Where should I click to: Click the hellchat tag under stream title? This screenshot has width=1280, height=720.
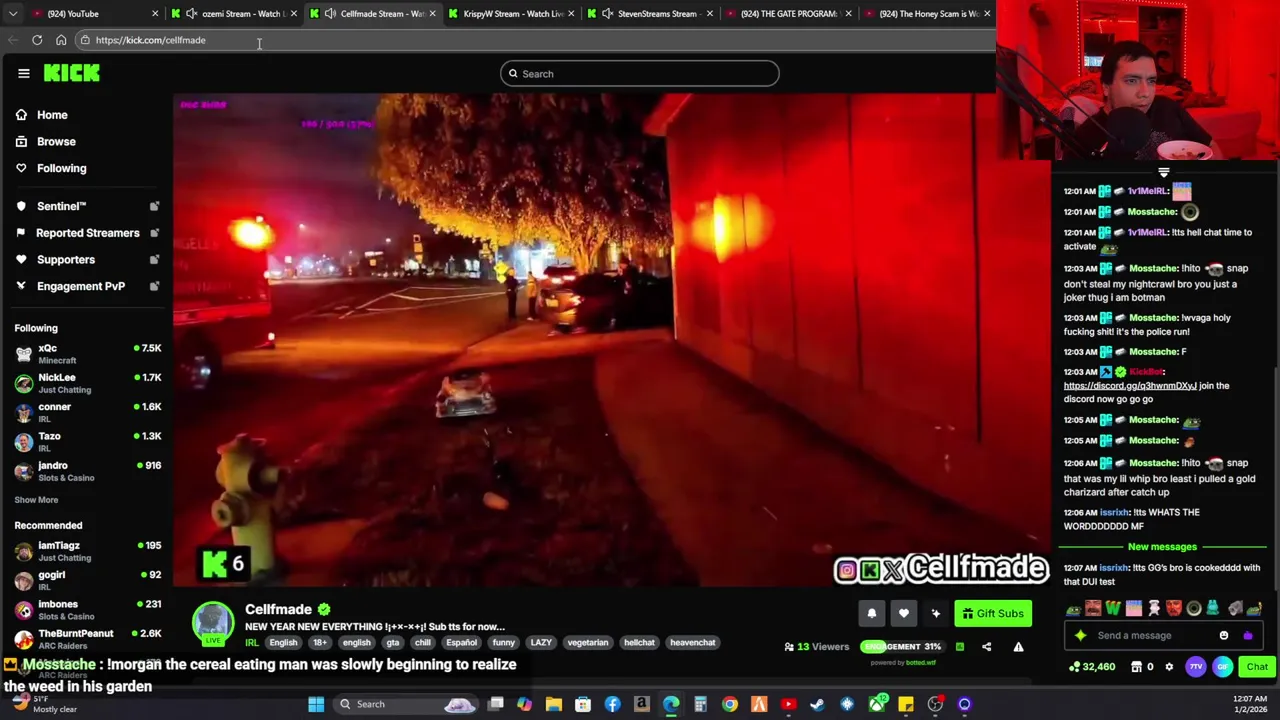coord(639,643)
